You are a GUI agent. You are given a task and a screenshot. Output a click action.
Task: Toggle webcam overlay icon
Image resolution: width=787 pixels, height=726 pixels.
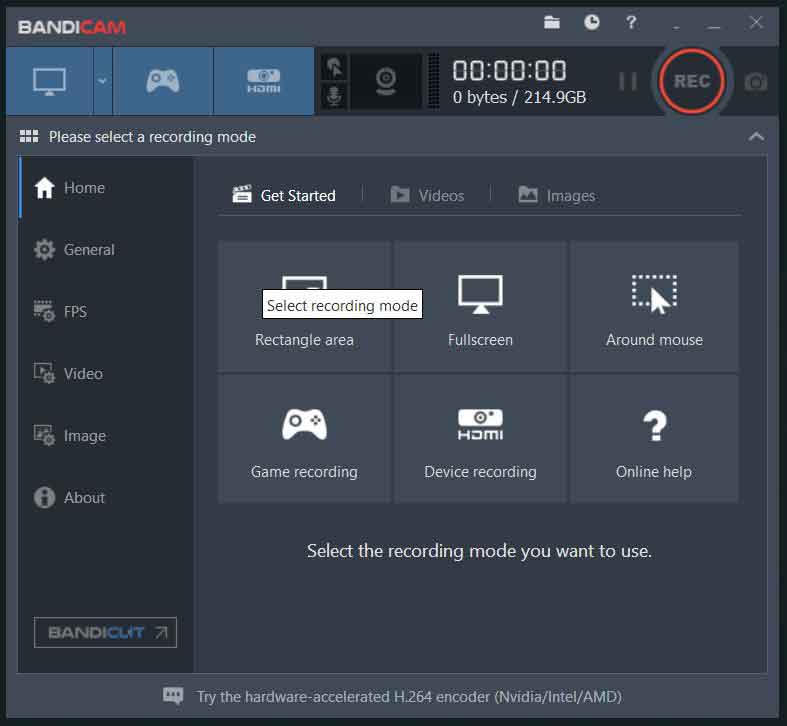[385, 81]
